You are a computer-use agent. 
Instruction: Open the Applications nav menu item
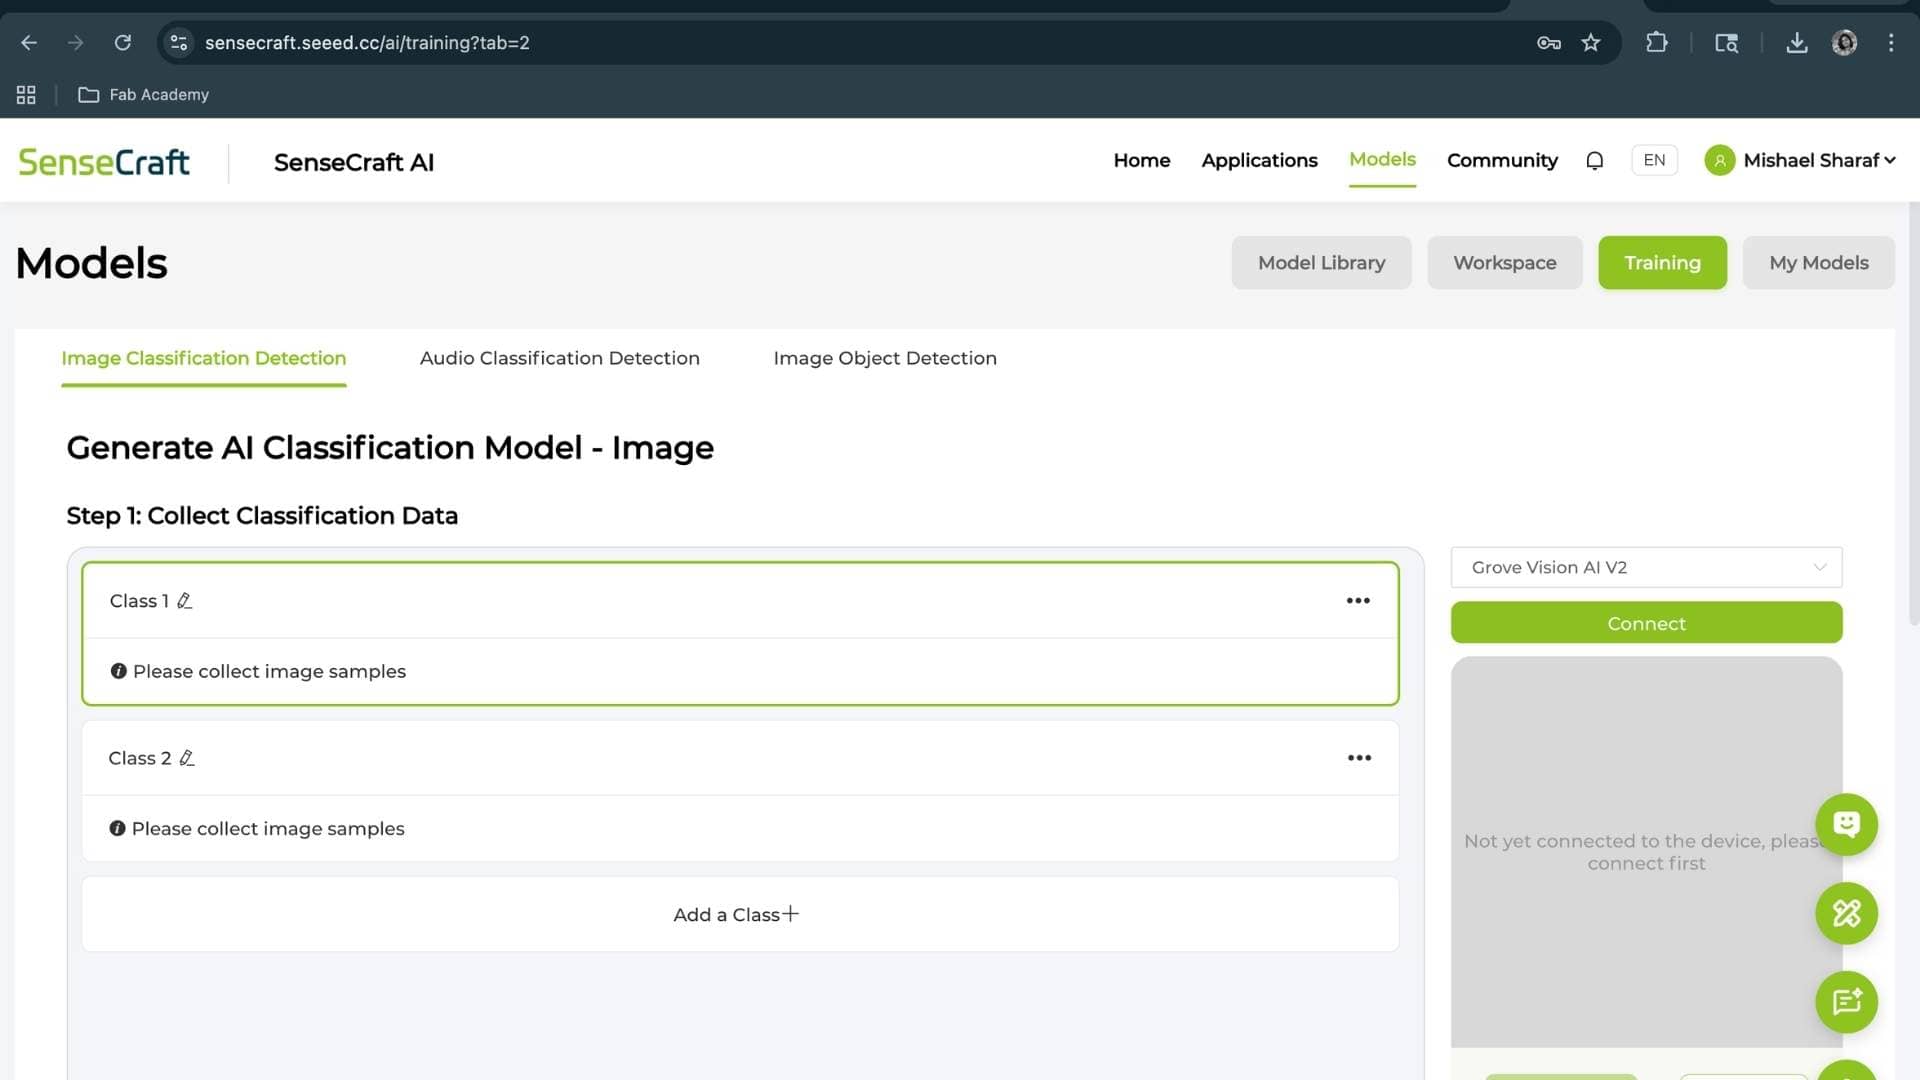[x=1259, y=161]
